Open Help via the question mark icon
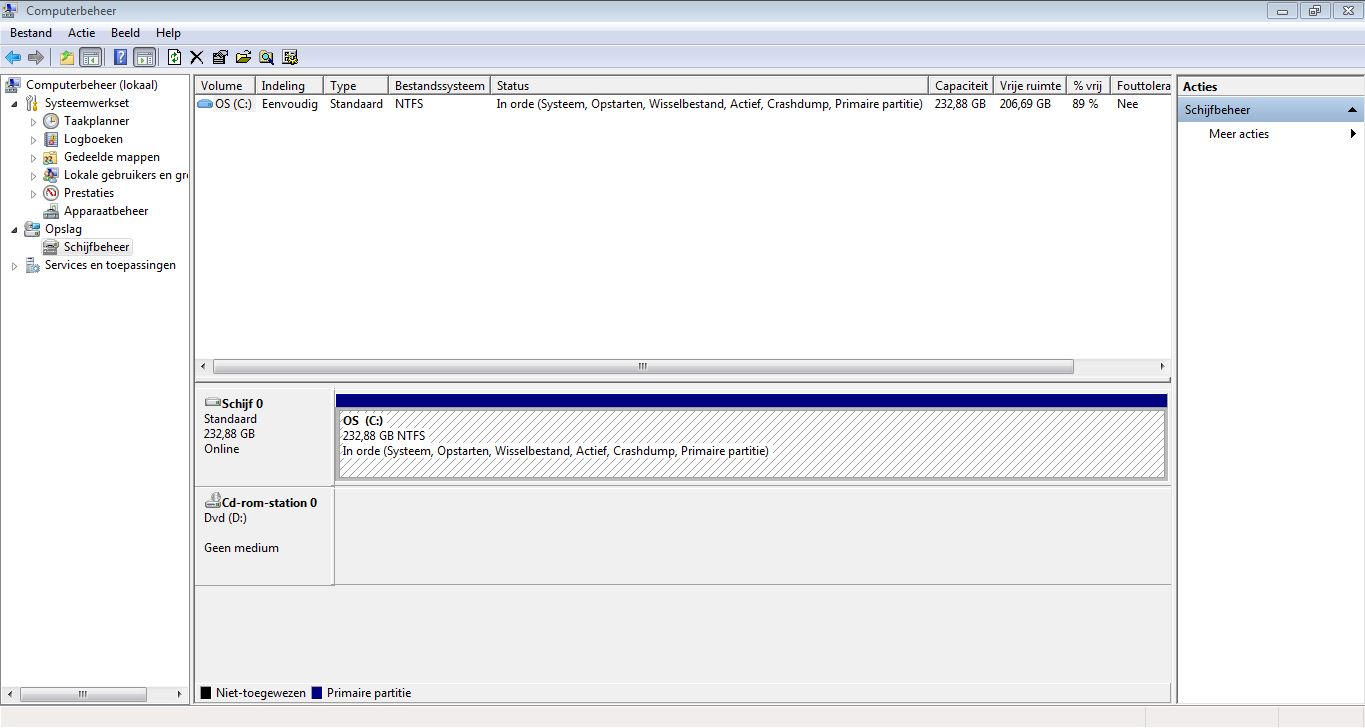 (x=120, y=57)
